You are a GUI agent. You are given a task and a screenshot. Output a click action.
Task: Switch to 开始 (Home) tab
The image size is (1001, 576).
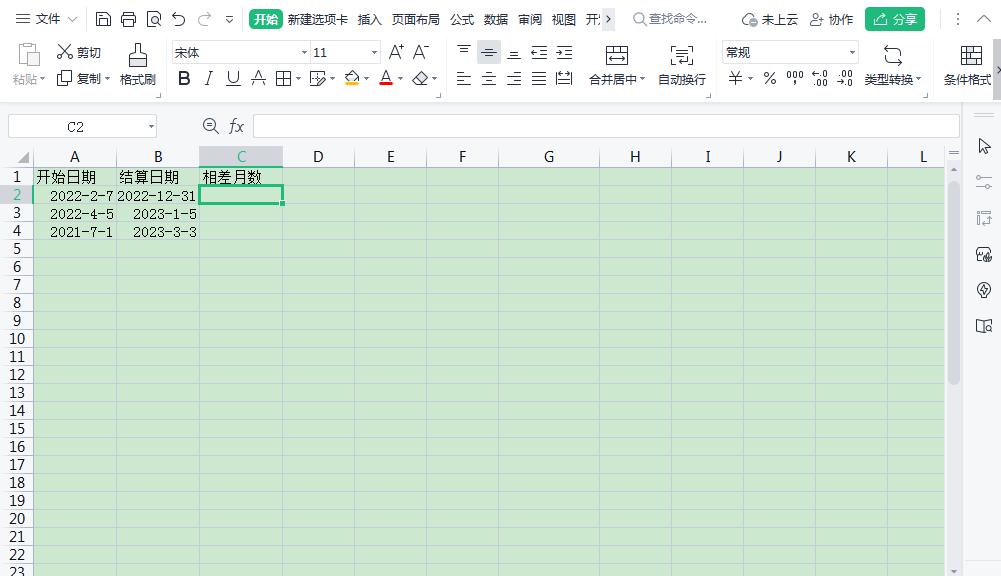point(266,19)
